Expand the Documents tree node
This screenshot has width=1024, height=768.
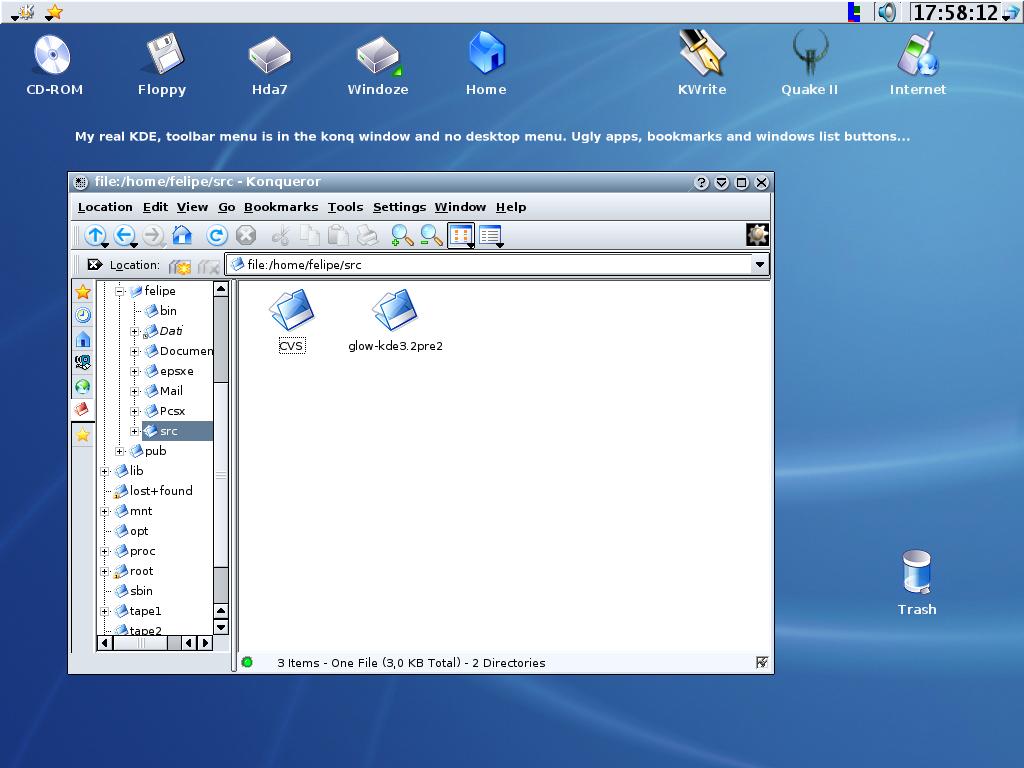pos(135,351)
